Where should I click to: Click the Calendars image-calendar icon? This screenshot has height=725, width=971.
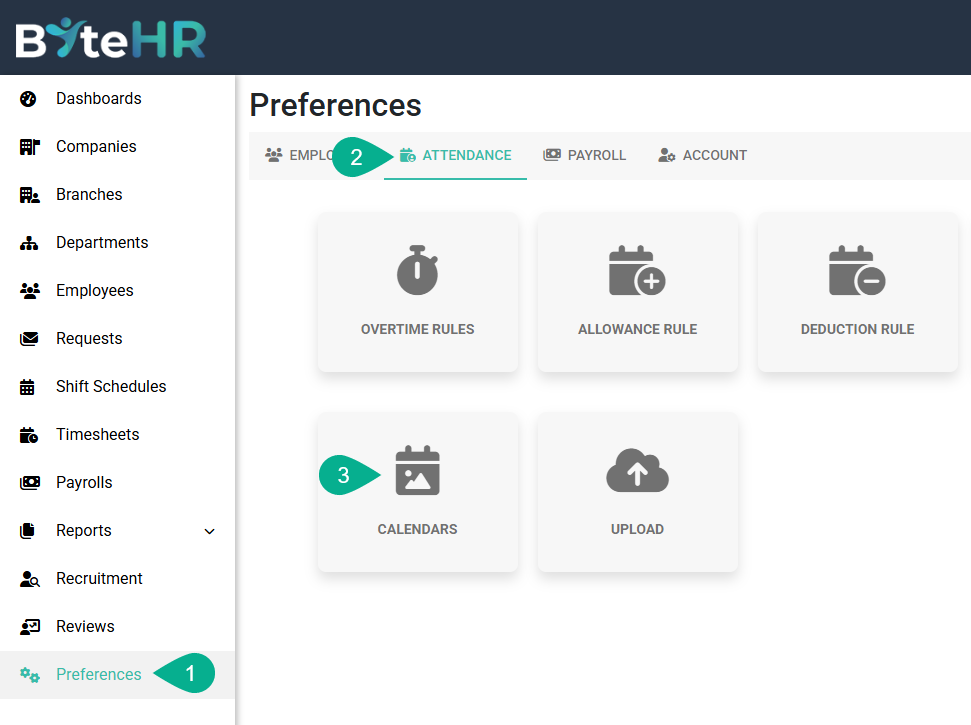pos(417,470)
